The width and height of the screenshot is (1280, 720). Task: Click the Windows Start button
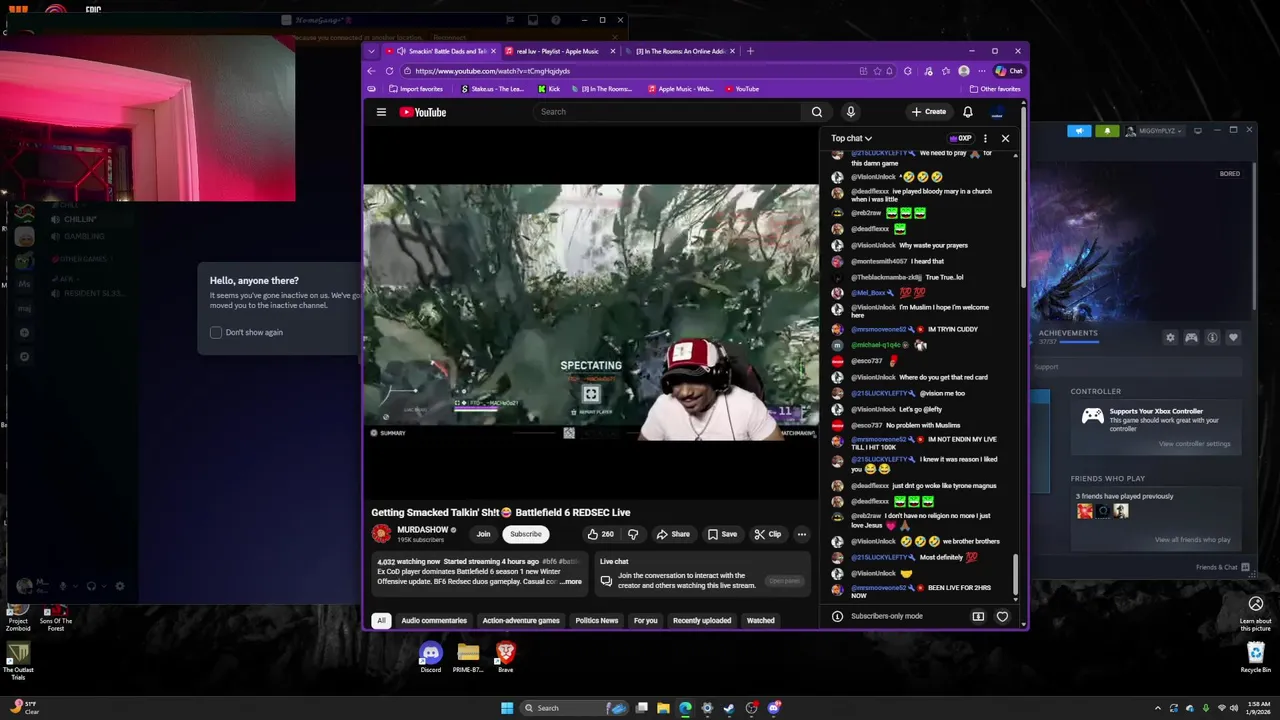[x=507, y=708]
